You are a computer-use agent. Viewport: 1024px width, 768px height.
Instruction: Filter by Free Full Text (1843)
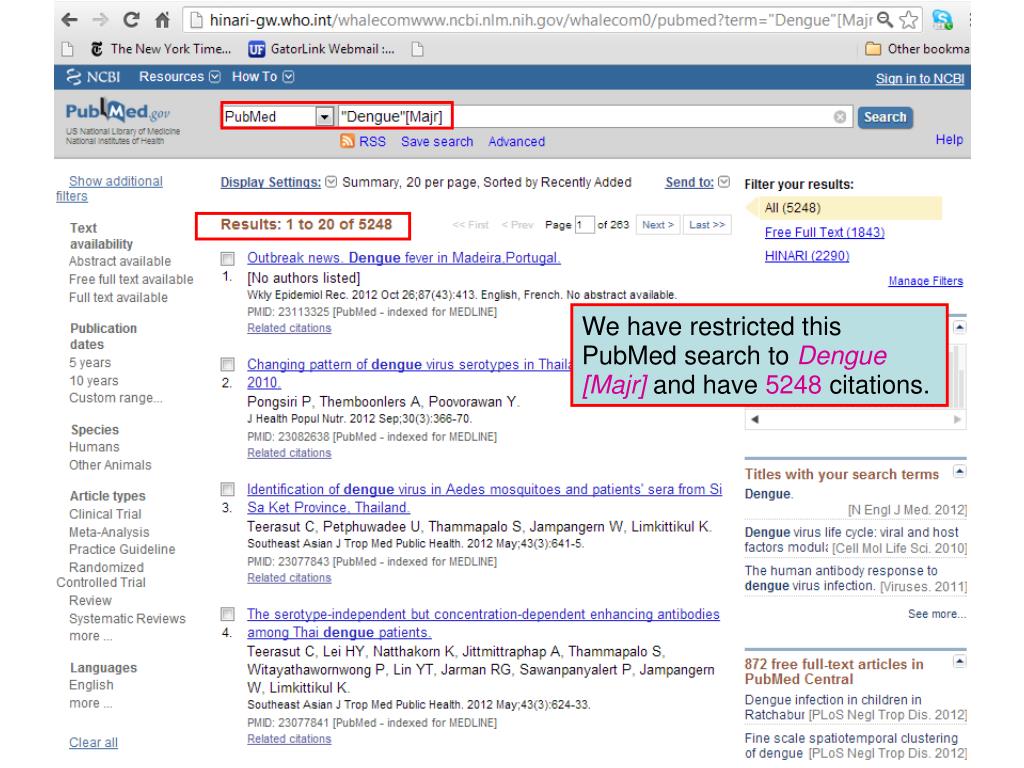825,232
